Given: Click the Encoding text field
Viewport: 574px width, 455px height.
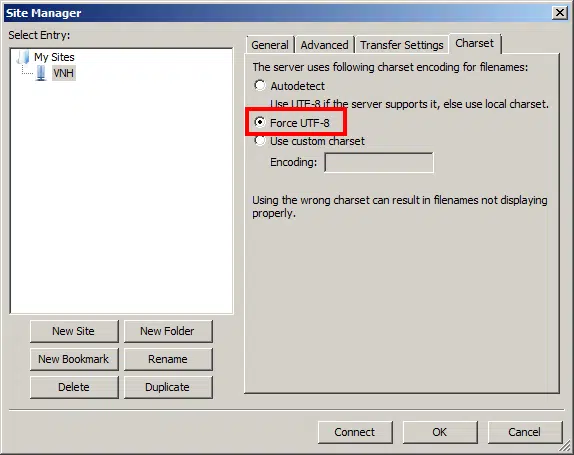Looking at the screenshot, I should (x=379, y=163).
